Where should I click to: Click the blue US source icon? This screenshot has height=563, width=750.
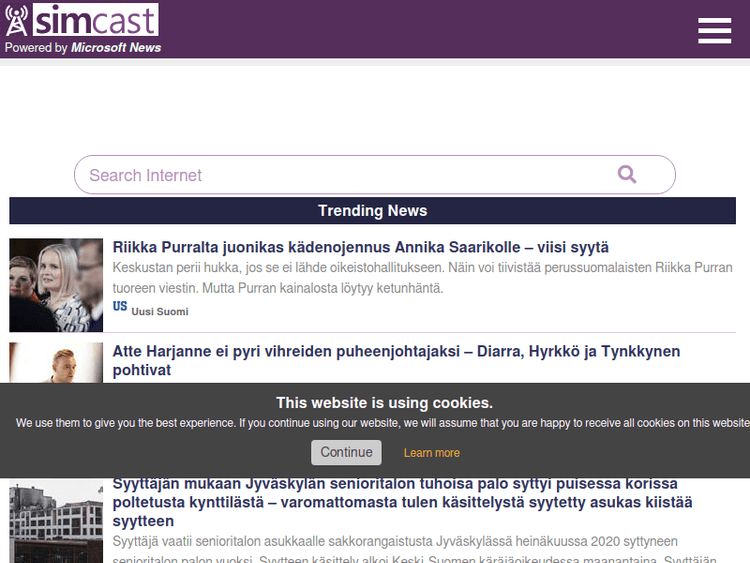tap(120, 307)
